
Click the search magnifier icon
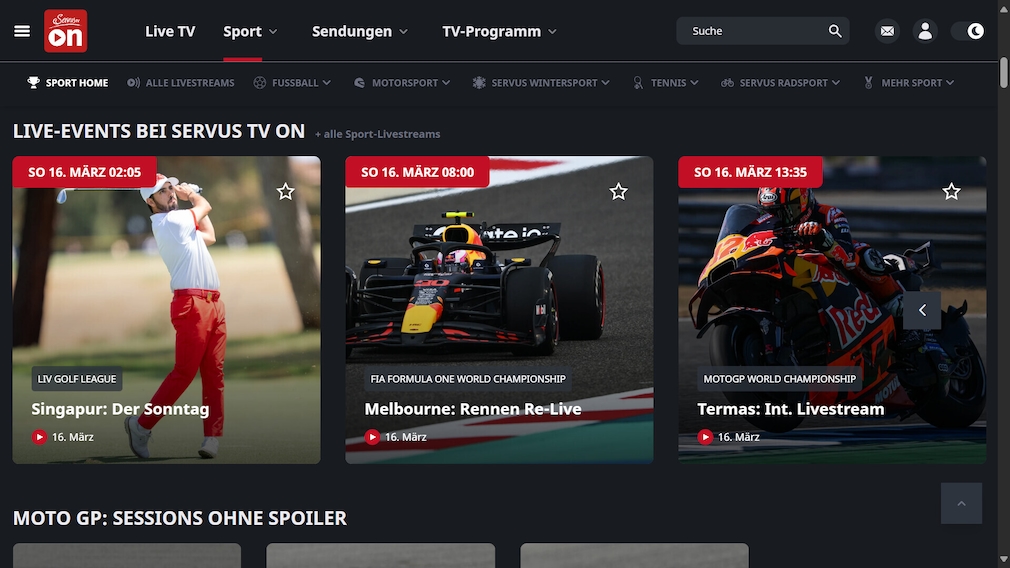tap(835, 31)
